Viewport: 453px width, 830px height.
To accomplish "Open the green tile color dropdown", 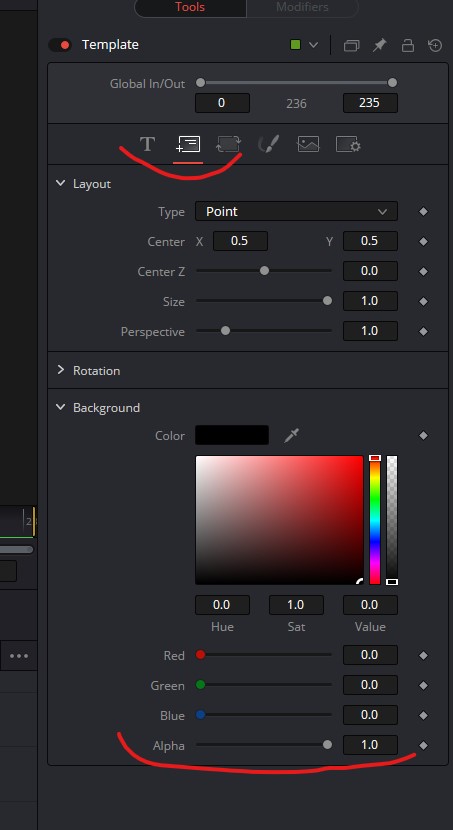I will pyautogui.click(x=304, y=45).
